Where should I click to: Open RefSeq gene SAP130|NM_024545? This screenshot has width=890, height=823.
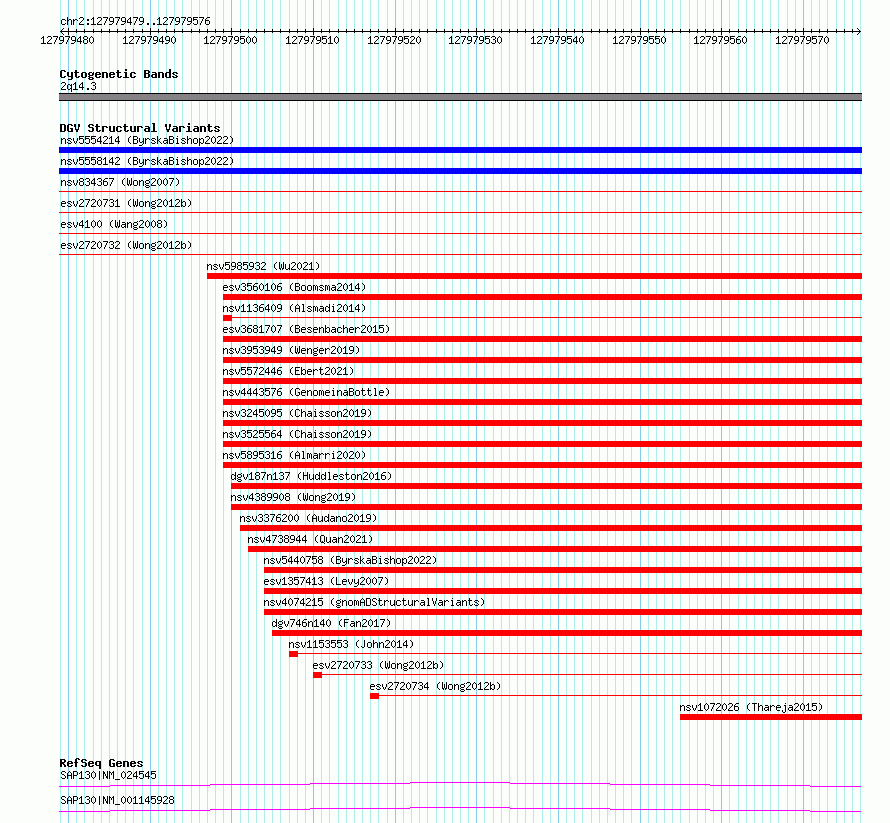[x=108, y=775]
